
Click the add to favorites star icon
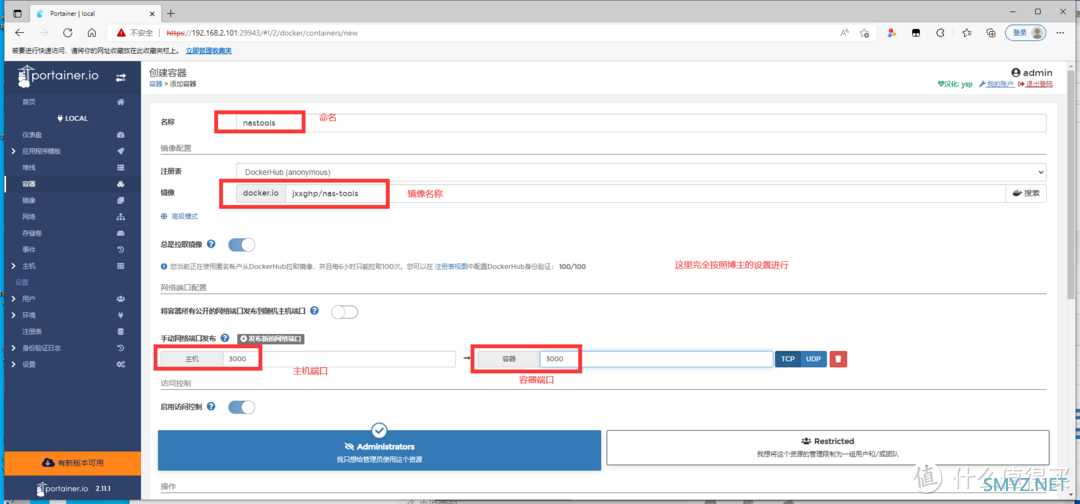[x=864, y=32]
